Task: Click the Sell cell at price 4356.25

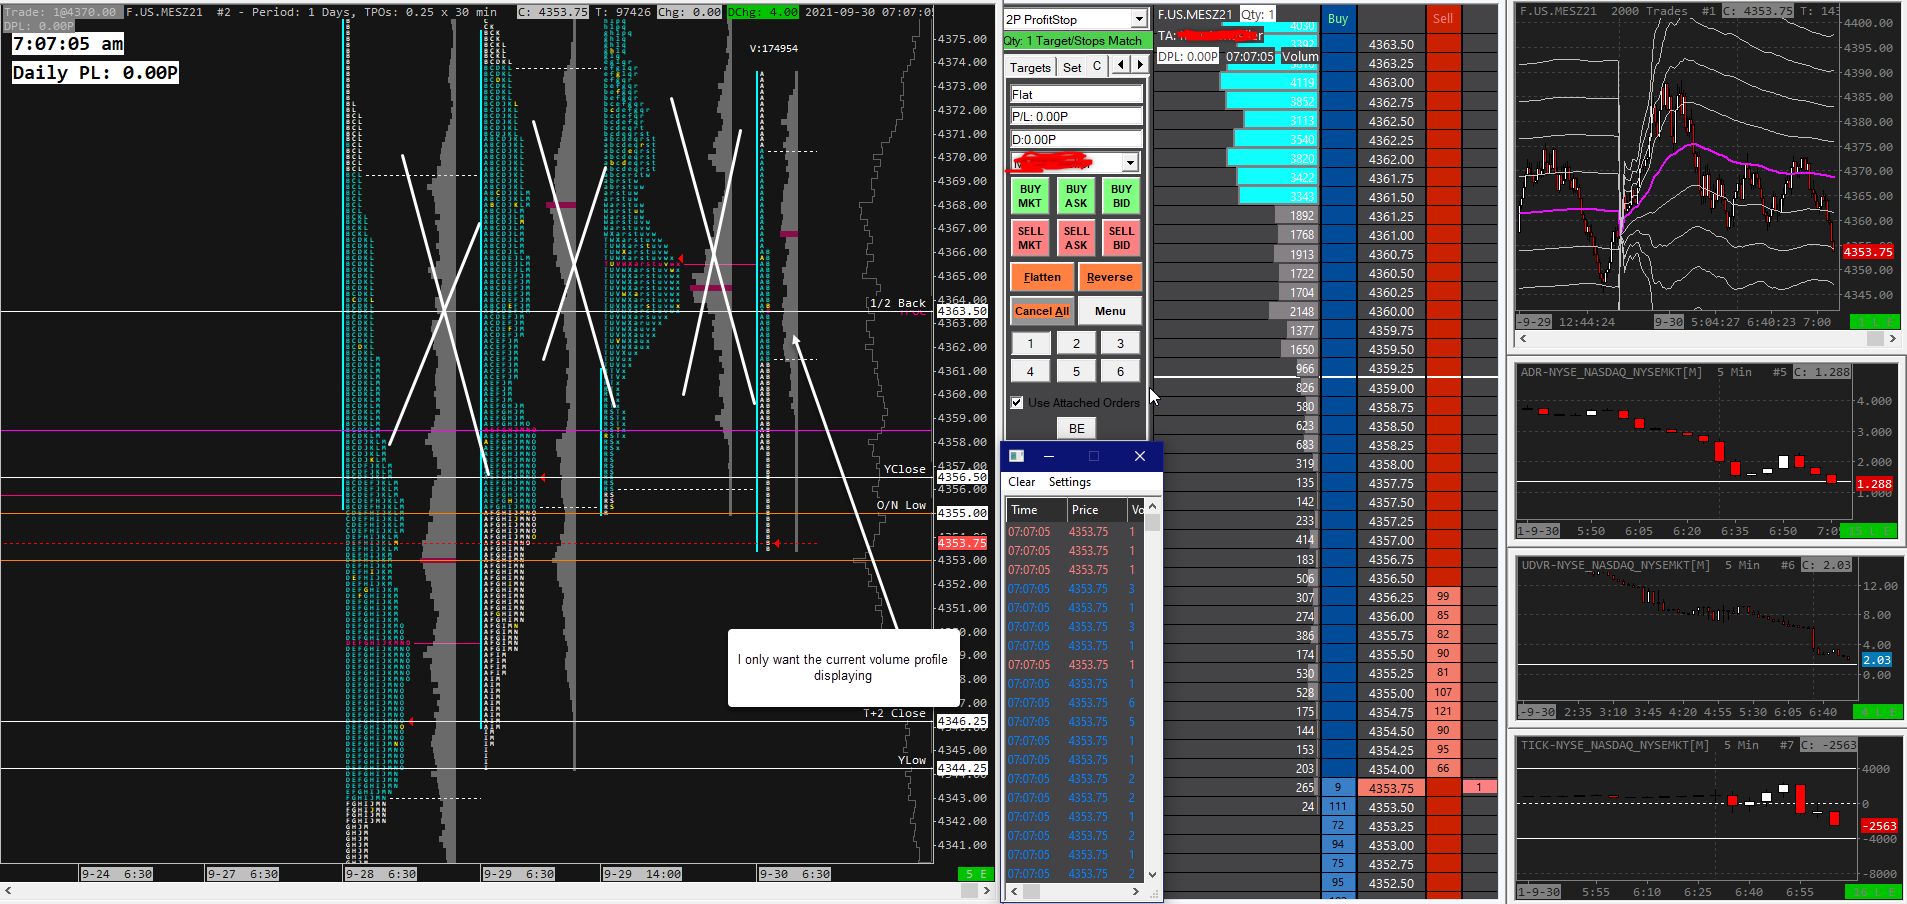Action: (1443, 597)
